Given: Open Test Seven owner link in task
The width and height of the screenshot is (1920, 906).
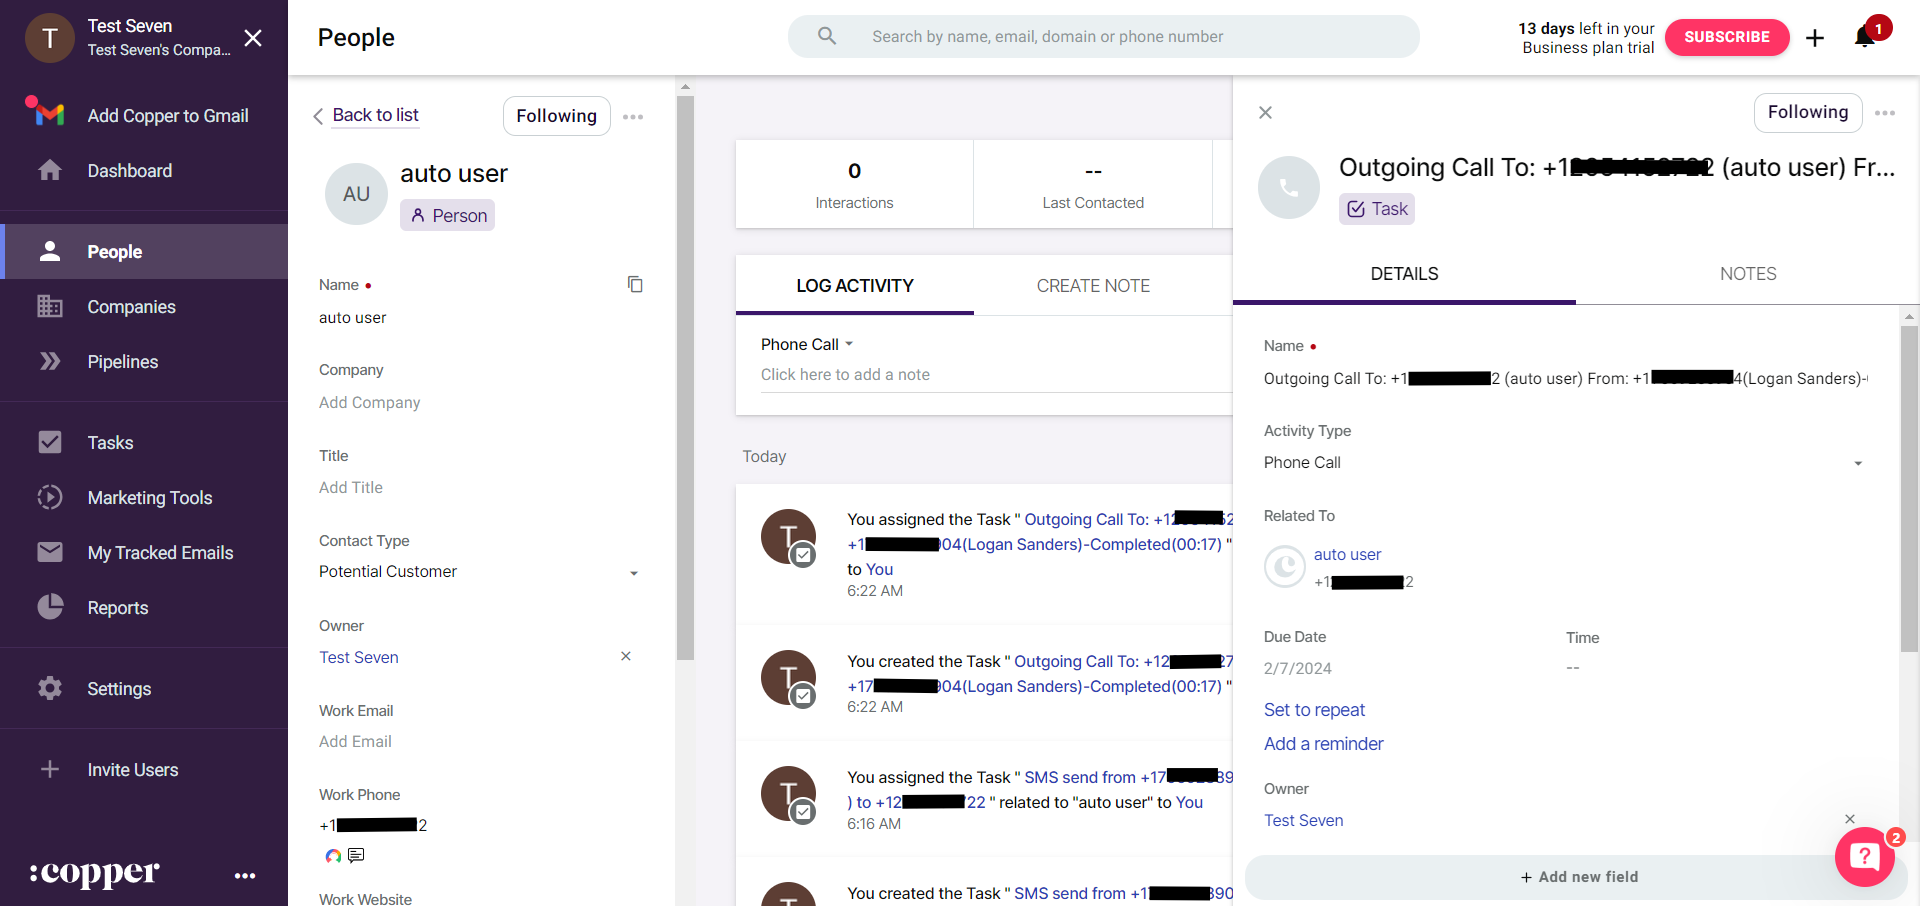Looking at the screenshot, I should coord(1303,820).
